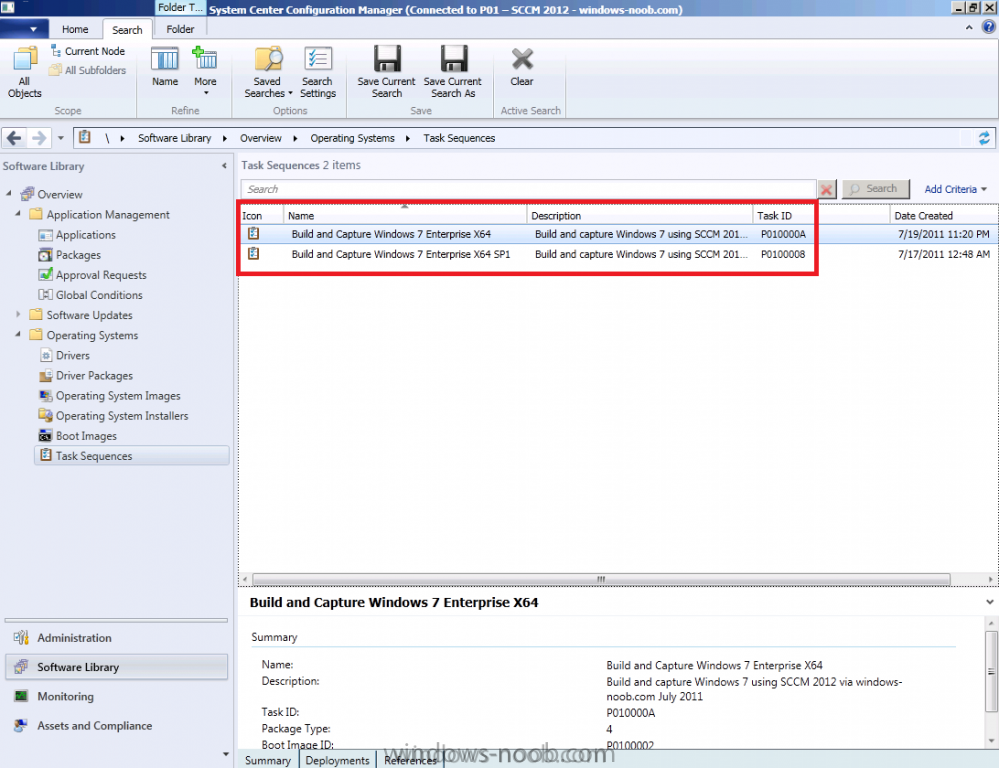Expand the dropdown arrow after Operating Systems breadcrumb
Screen dimensions: 999x768
(x=408, y=138)
